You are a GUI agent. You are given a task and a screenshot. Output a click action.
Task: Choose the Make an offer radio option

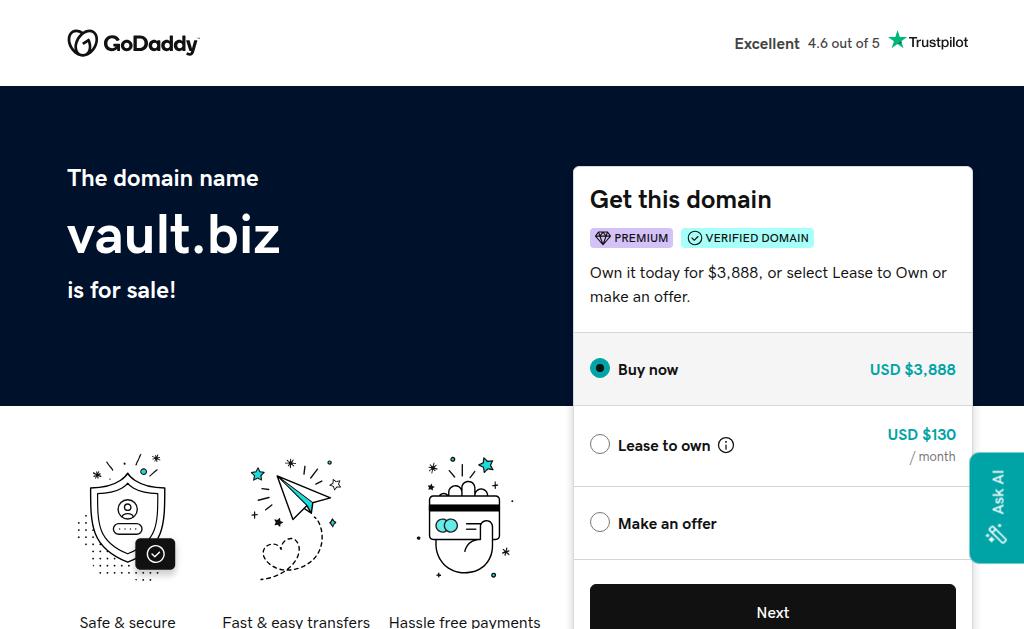pyautogui.click(x=600, y=522)
